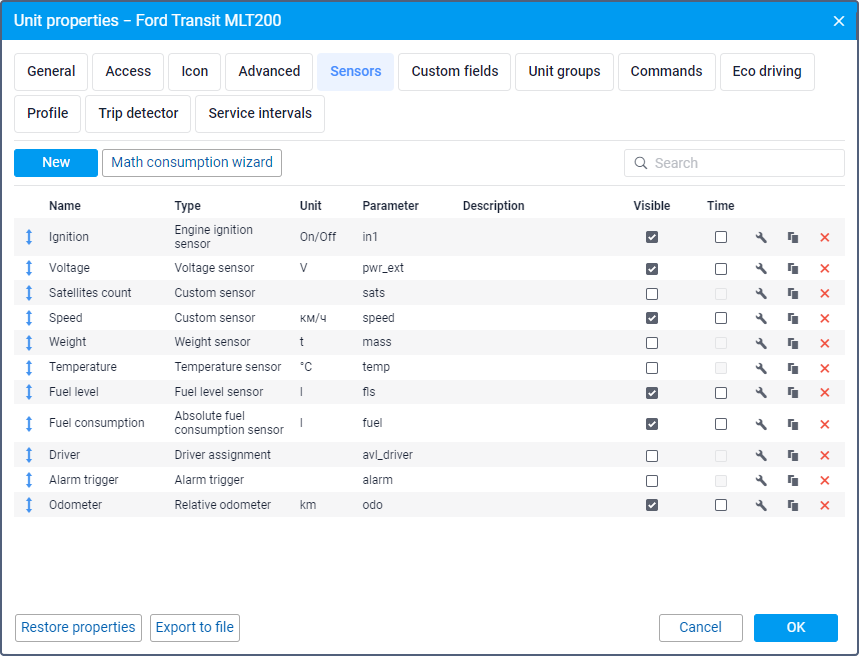Delete the Temperature sensor
Viewport: 859px width, 656px height.
[x=824, y=368]
